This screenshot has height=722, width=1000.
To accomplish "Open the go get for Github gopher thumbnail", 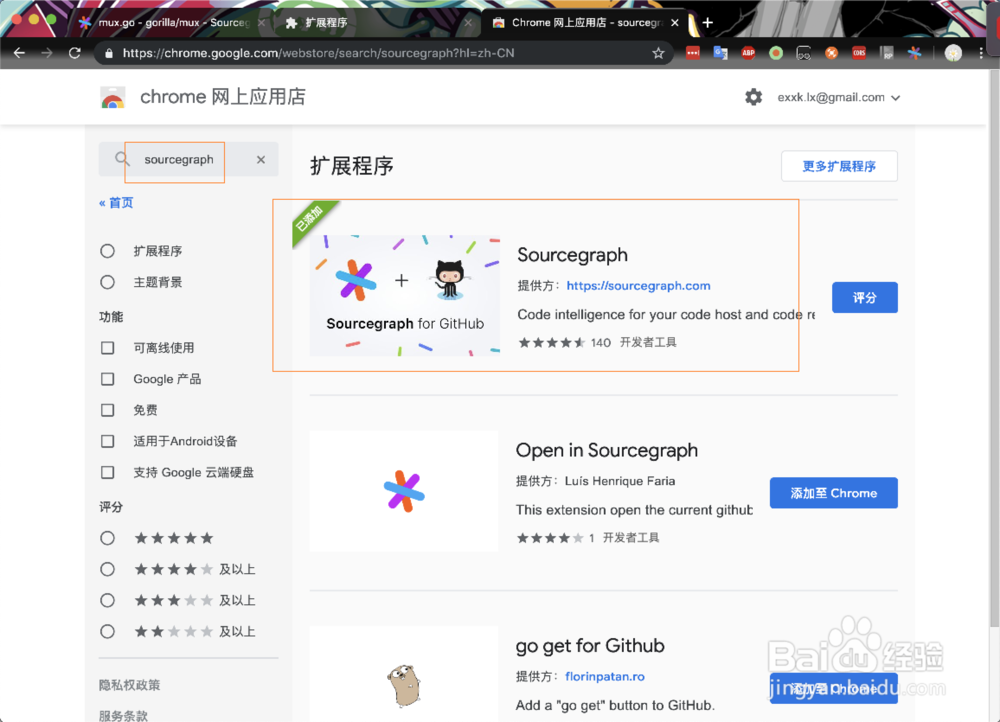I will point(404,674).
